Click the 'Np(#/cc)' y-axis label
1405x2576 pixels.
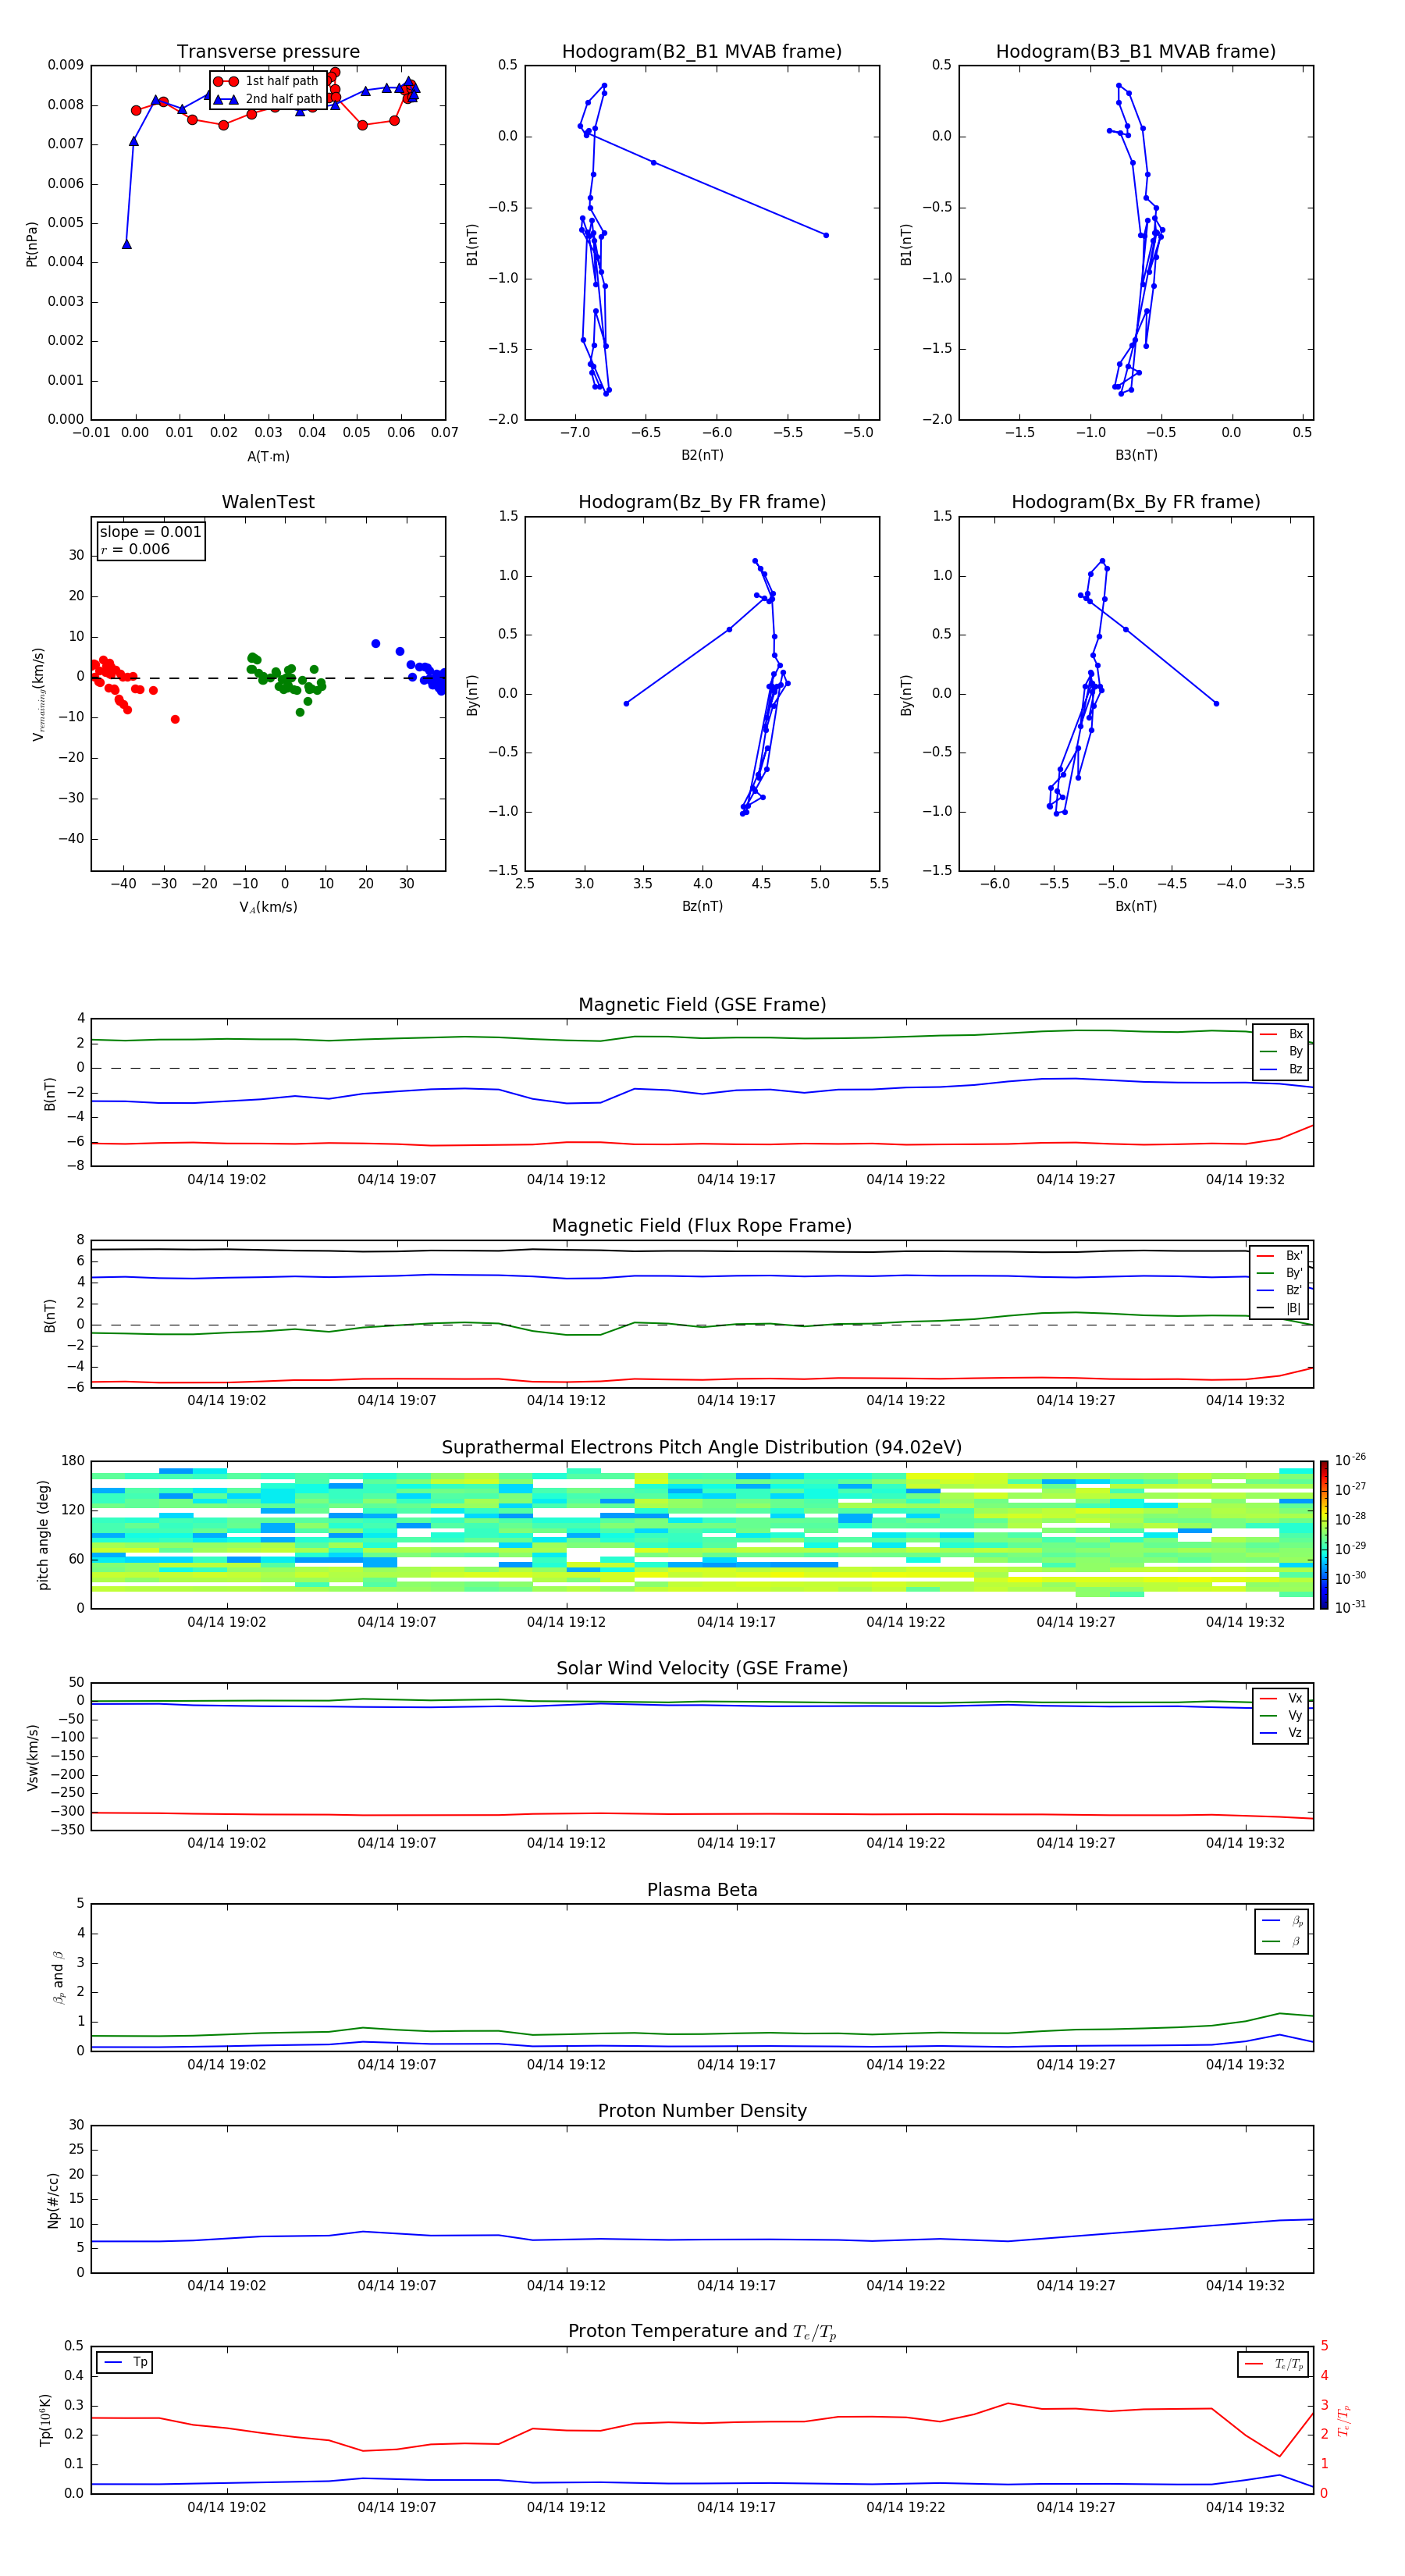tap(53, 2200)
